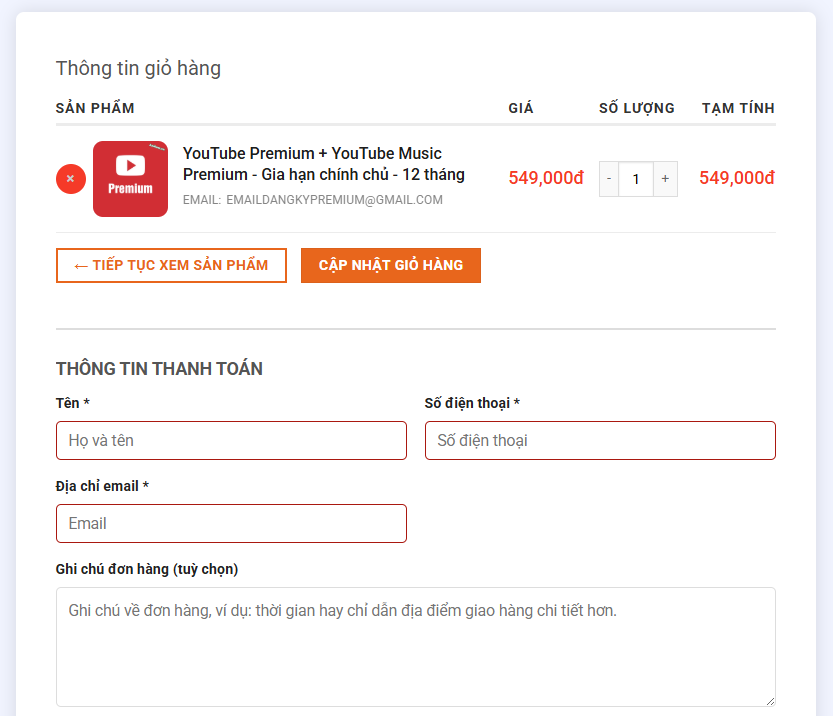Click the Số lượng column header
833x716 pixels.
636,108
